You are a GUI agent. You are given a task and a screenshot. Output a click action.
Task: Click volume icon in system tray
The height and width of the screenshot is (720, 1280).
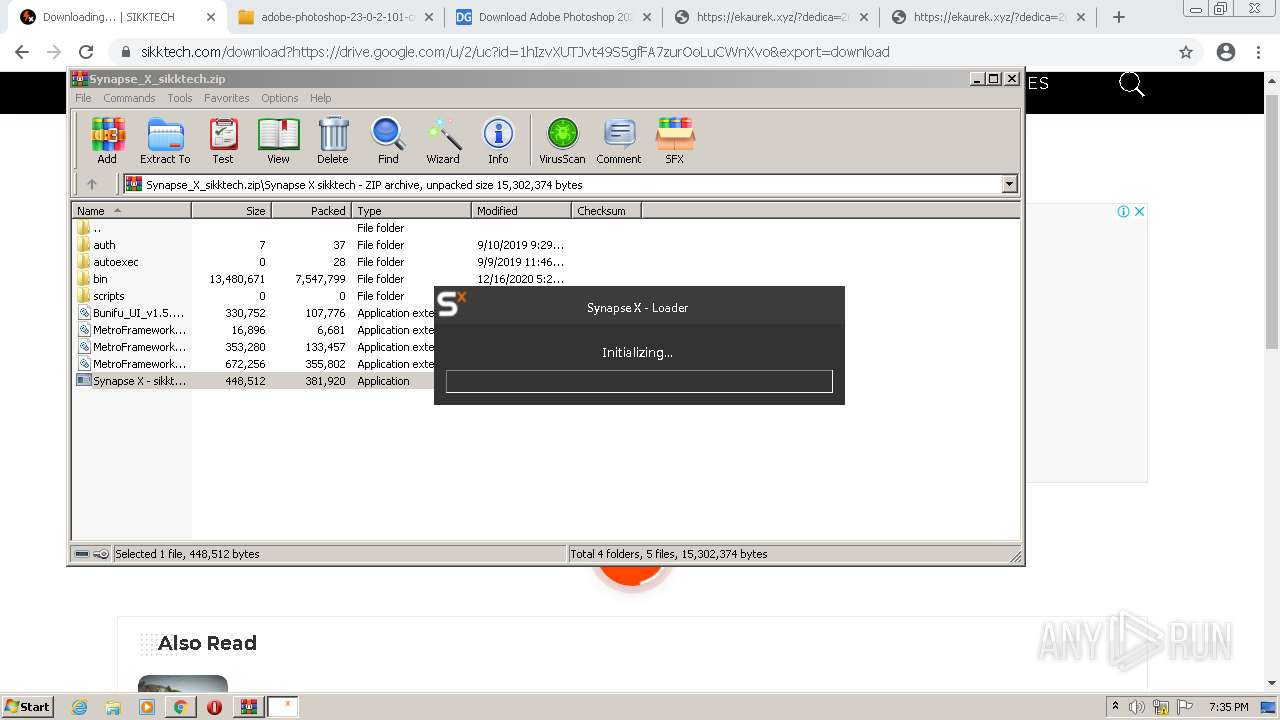coord(1137,707)
